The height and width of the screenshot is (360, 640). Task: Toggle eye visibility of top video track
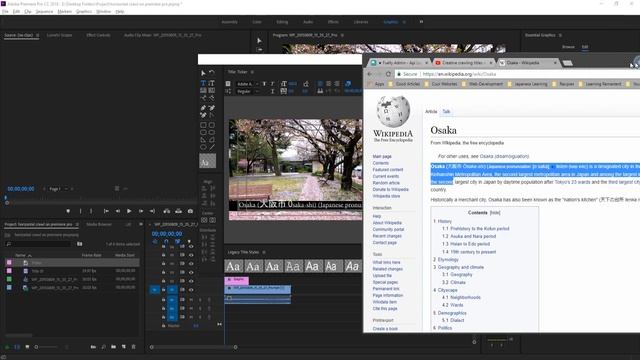(191, 247)
